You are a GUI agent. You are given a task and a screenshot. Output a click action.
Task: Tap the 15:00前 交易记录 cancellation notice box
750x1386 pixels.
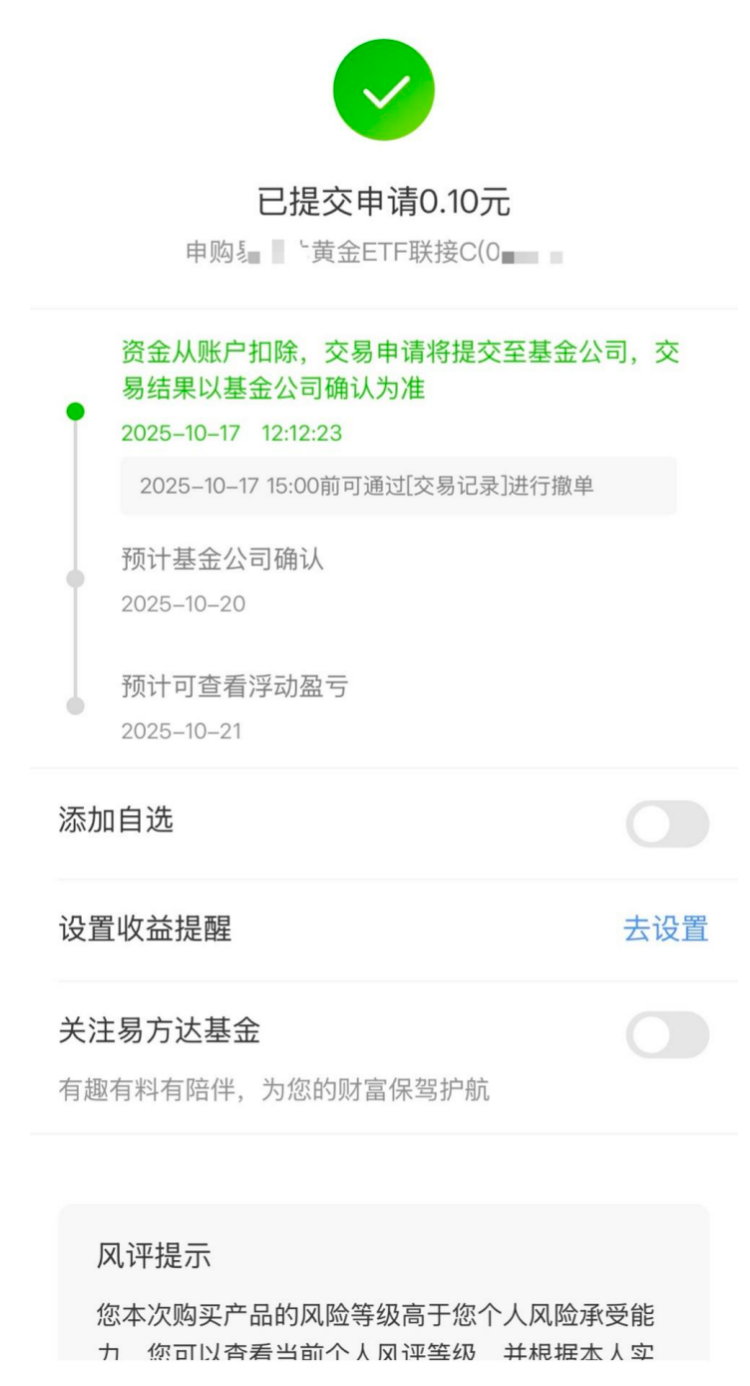click(x=398, y=486)
